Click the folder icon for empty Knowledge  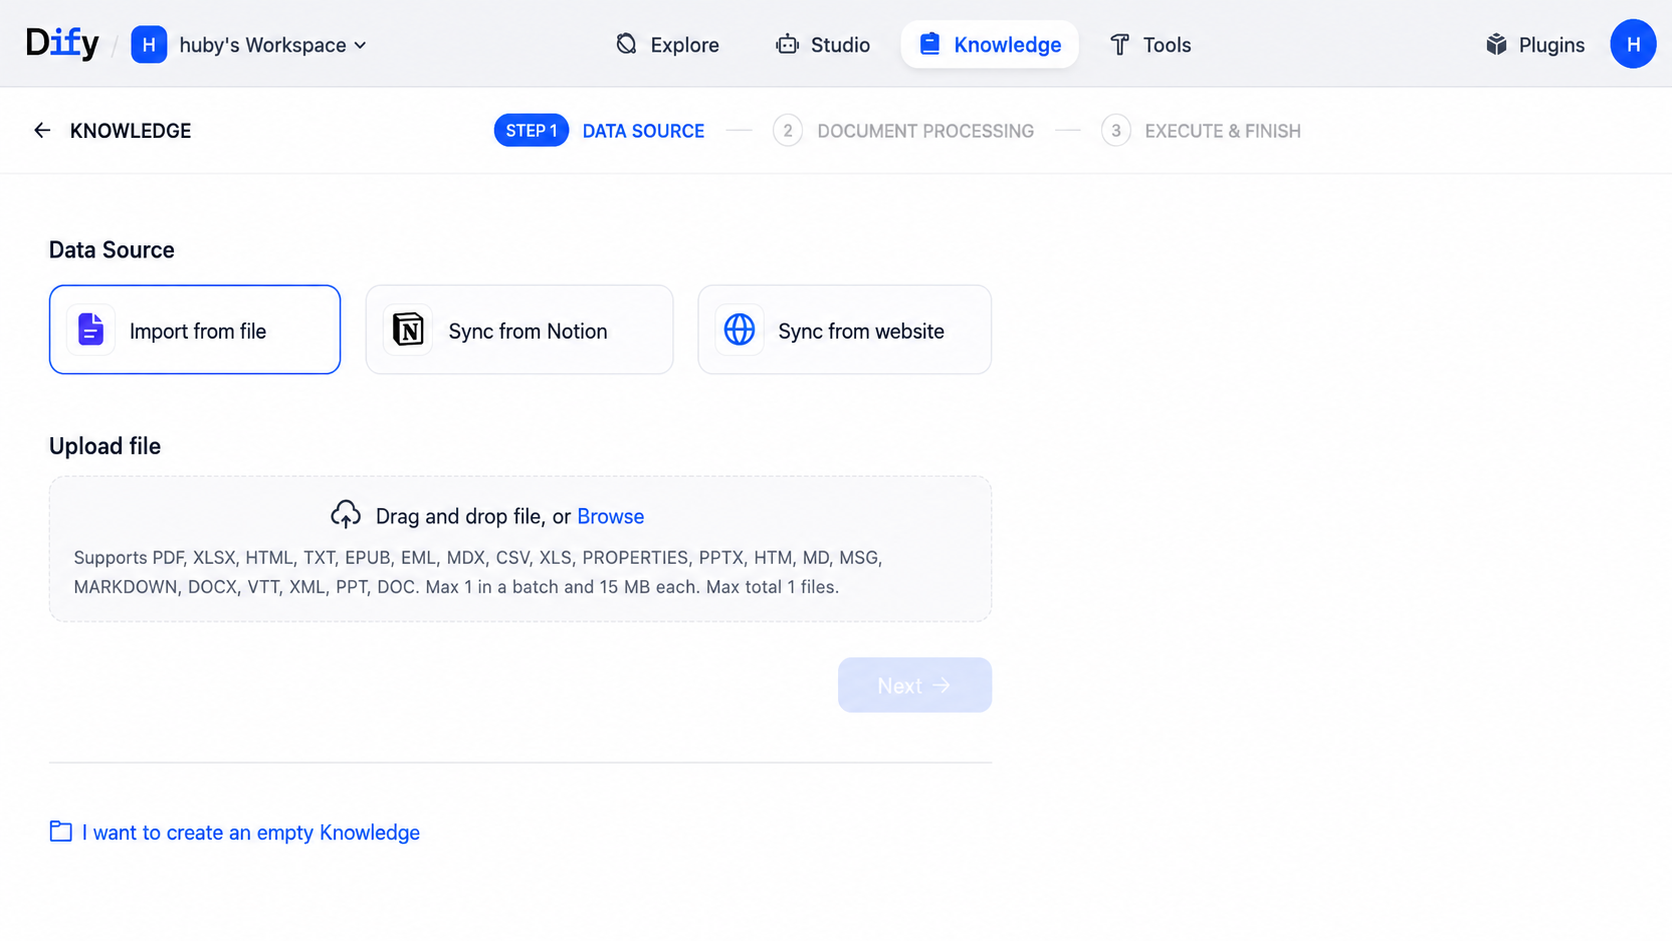(x=61, y=831)
